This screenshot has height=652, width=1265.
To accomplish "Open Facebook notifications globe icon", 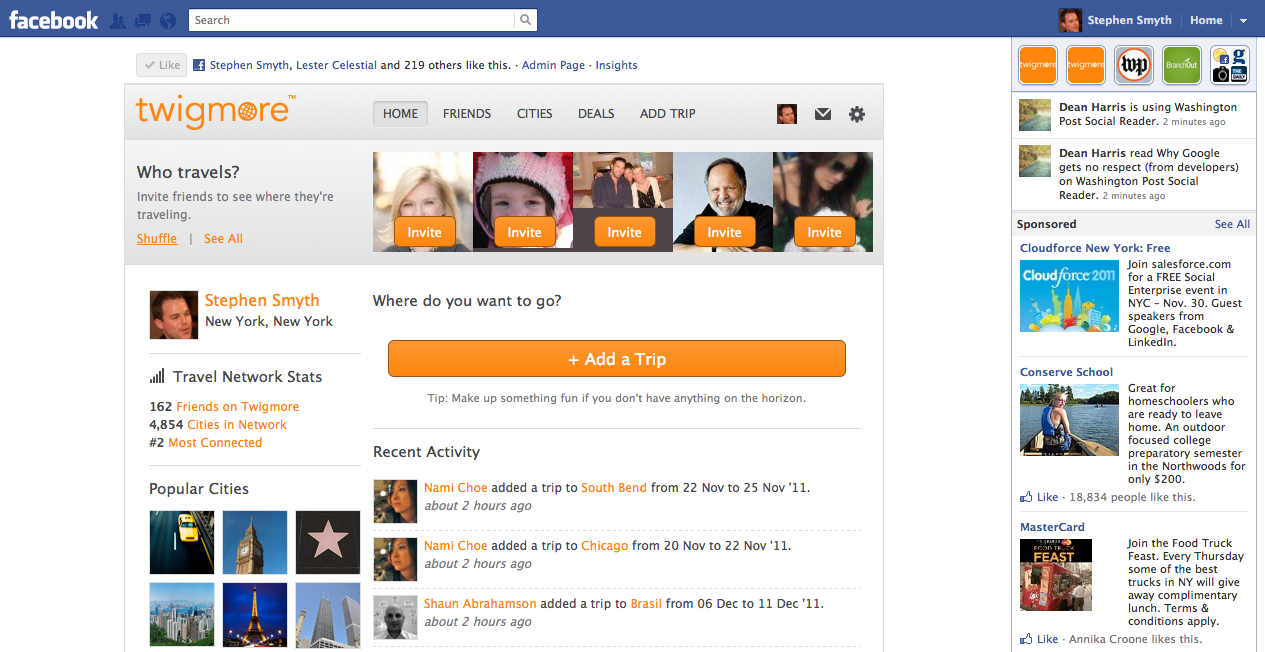I will pyautogui.click(x=168, y=20).
